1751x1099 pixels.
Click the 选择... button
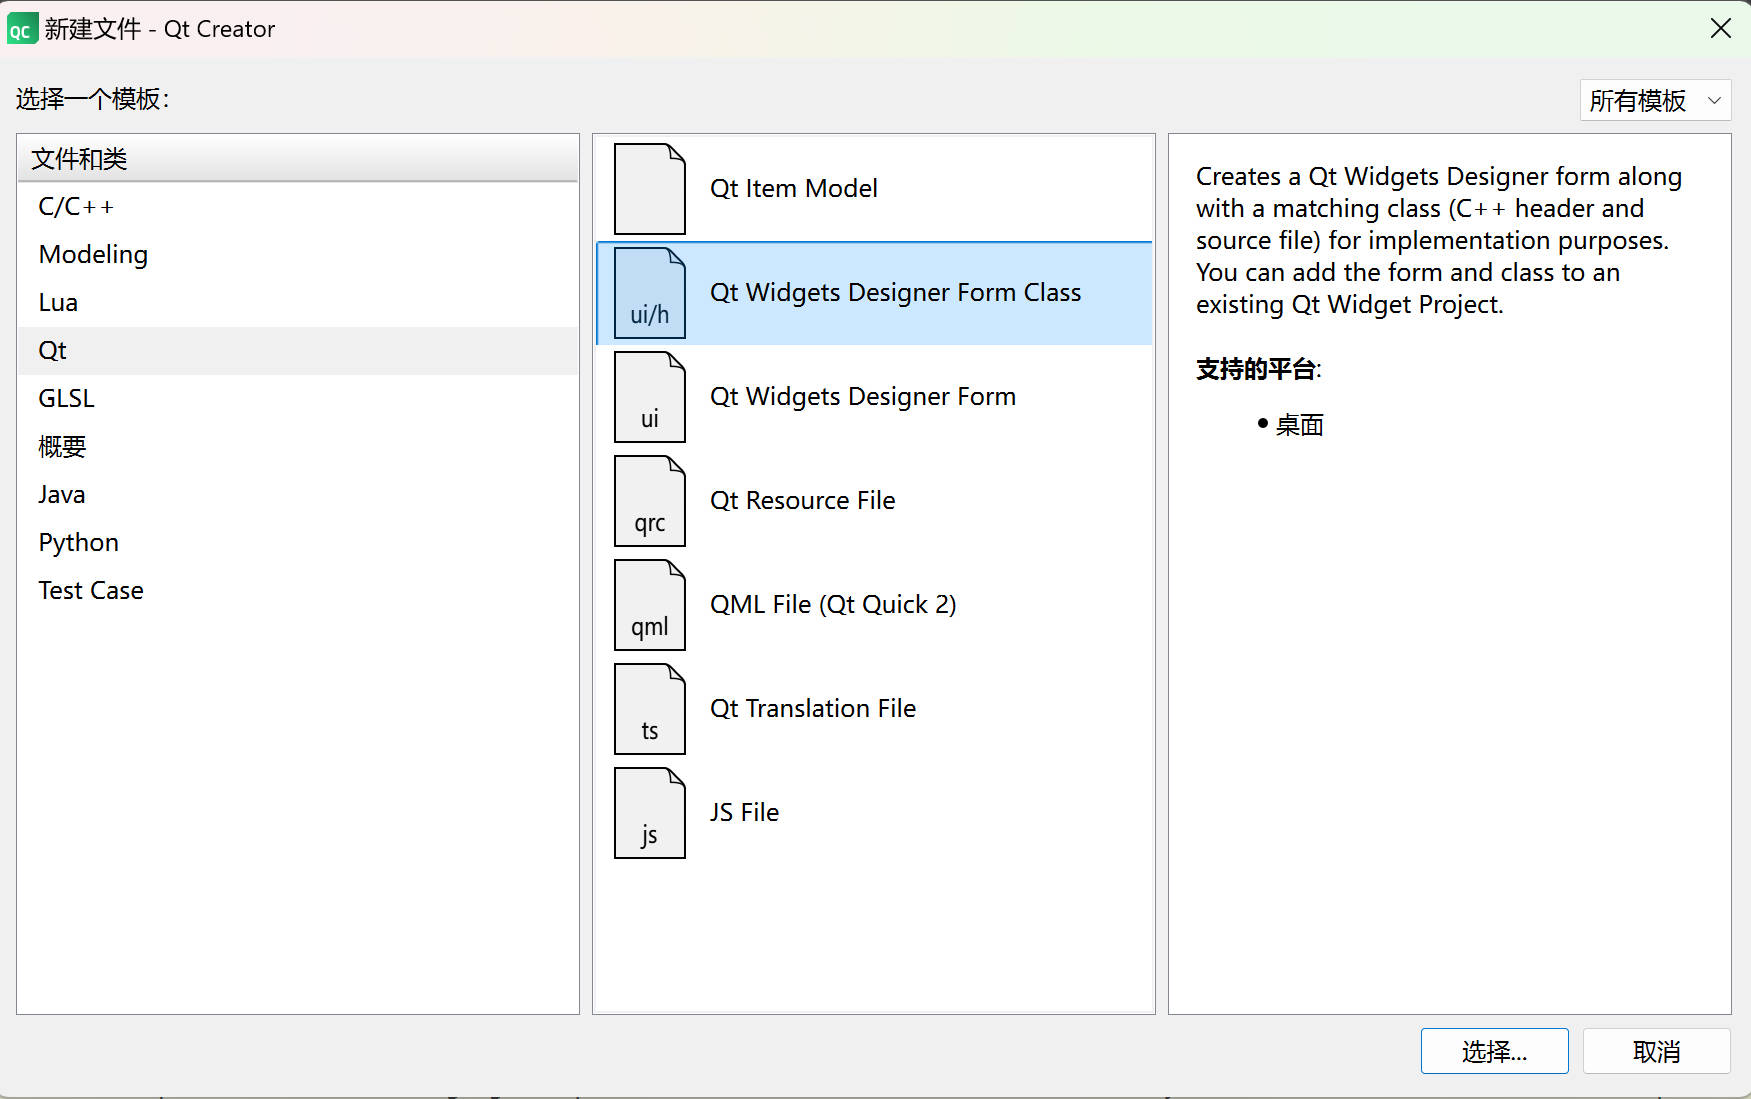[1495, 1052]
